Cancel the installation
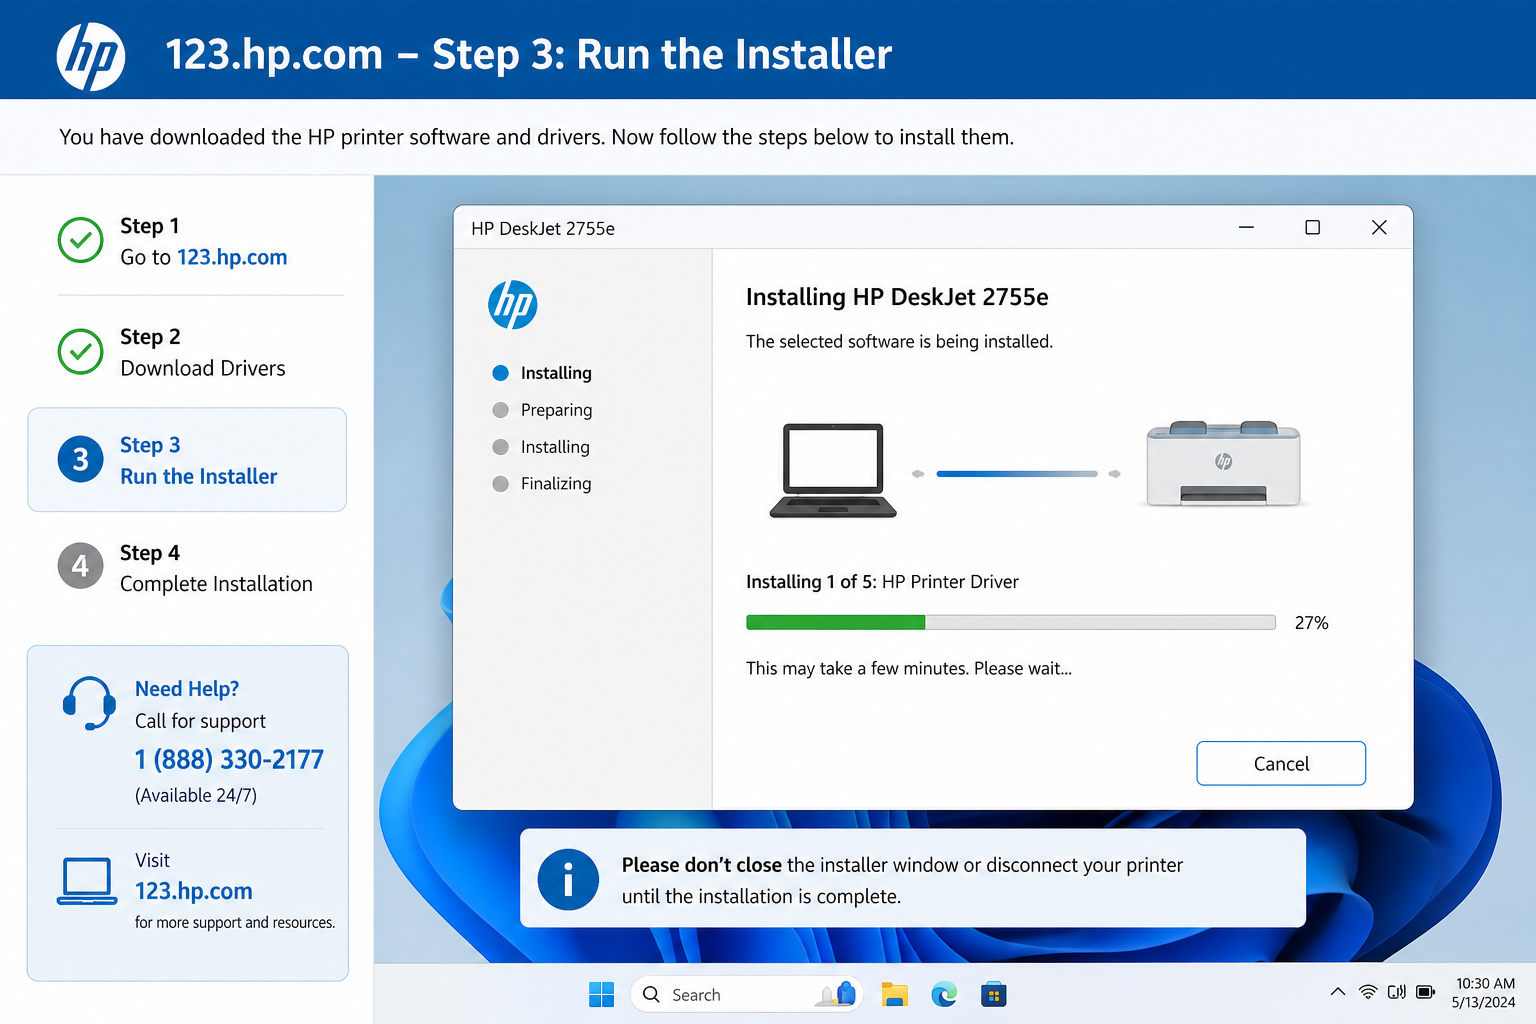The width and height of the screenshot is (1536, 1024). click(x=1281, y=763)
